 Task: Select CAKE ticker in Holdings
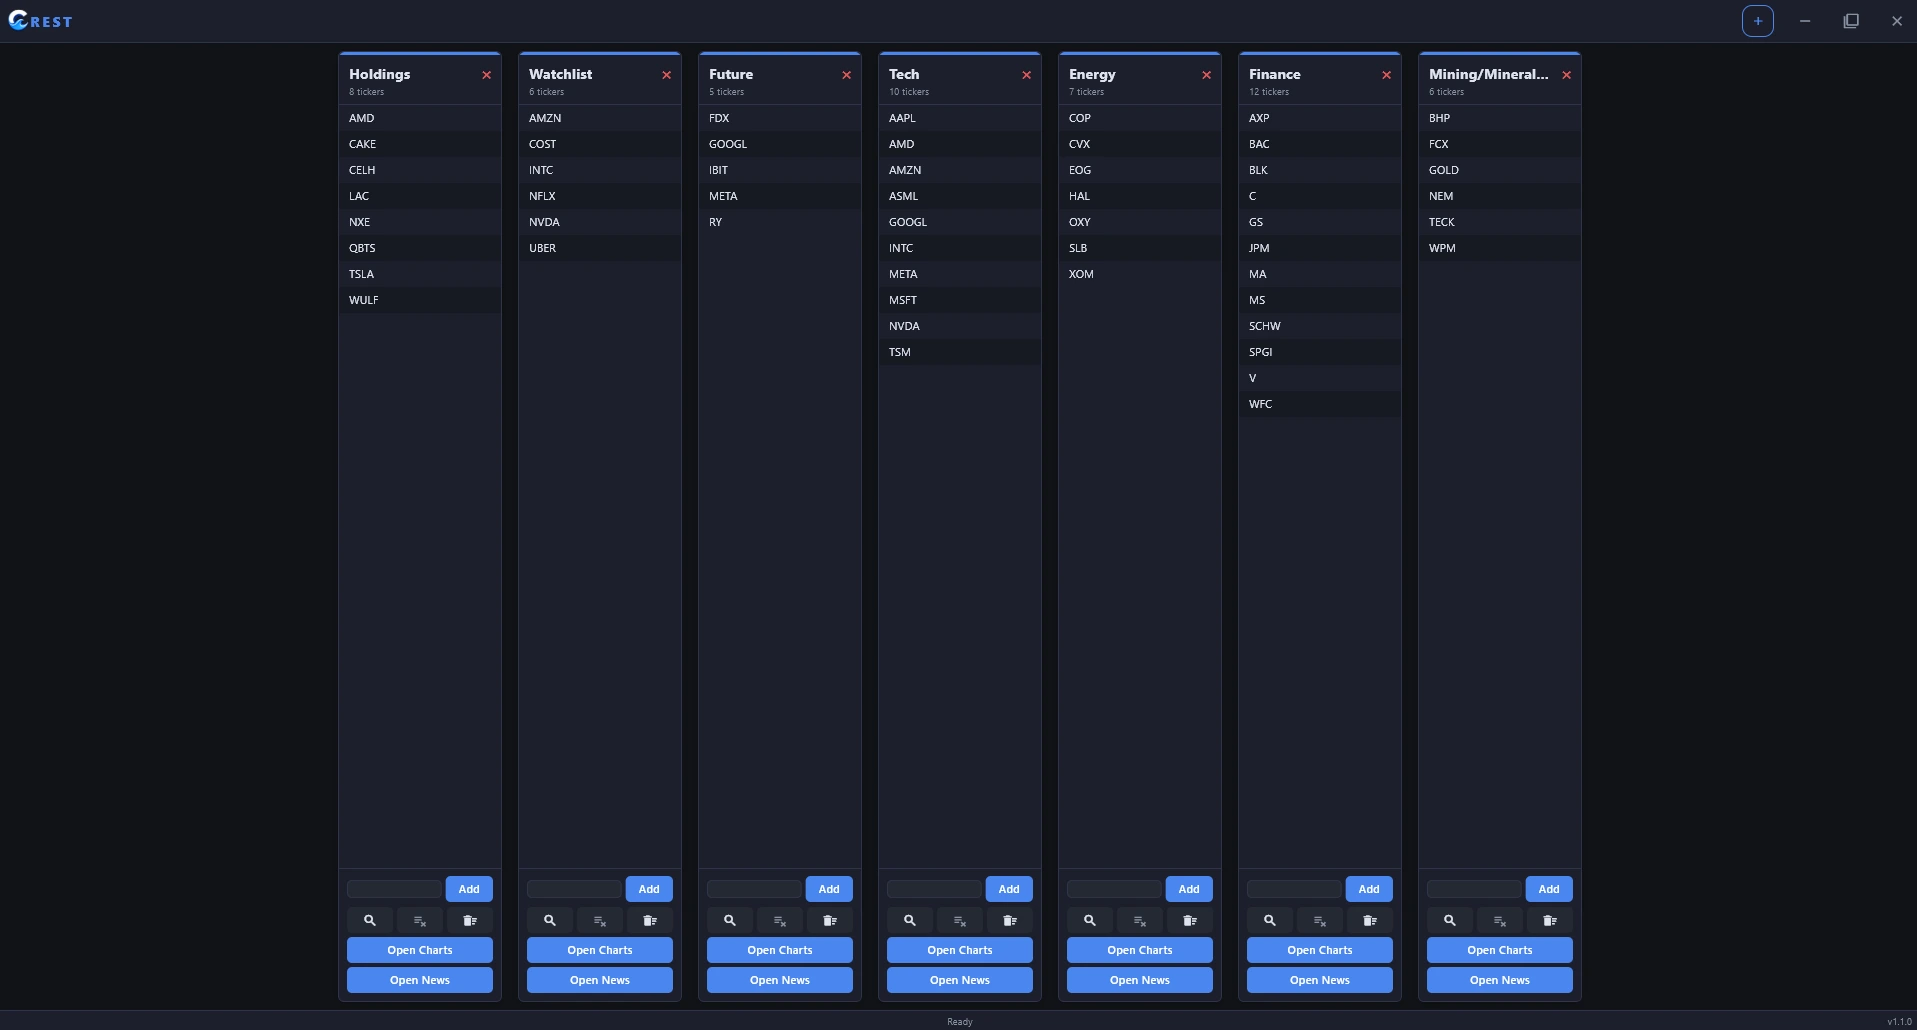pyautogui.click(x=420, y=144)
